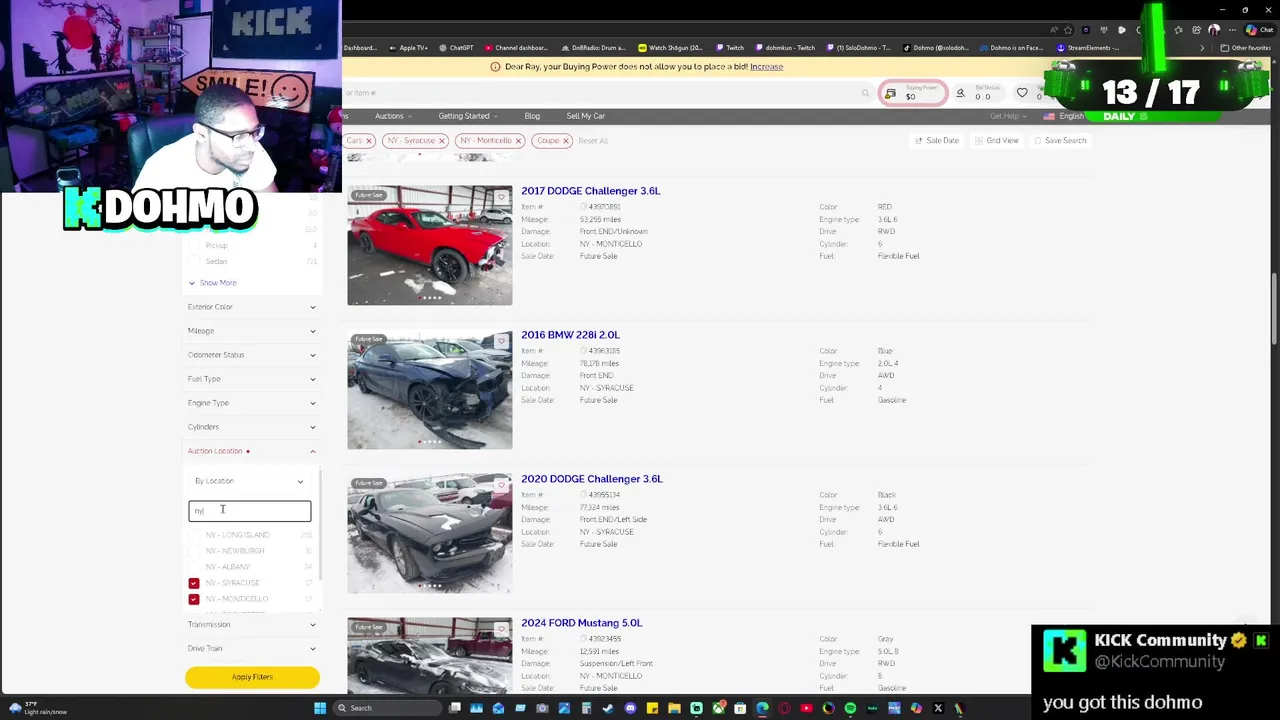Open the Other favorites folder
Image resolution: width=1280 pixels, height=720 pixels.
point(1246,47)
